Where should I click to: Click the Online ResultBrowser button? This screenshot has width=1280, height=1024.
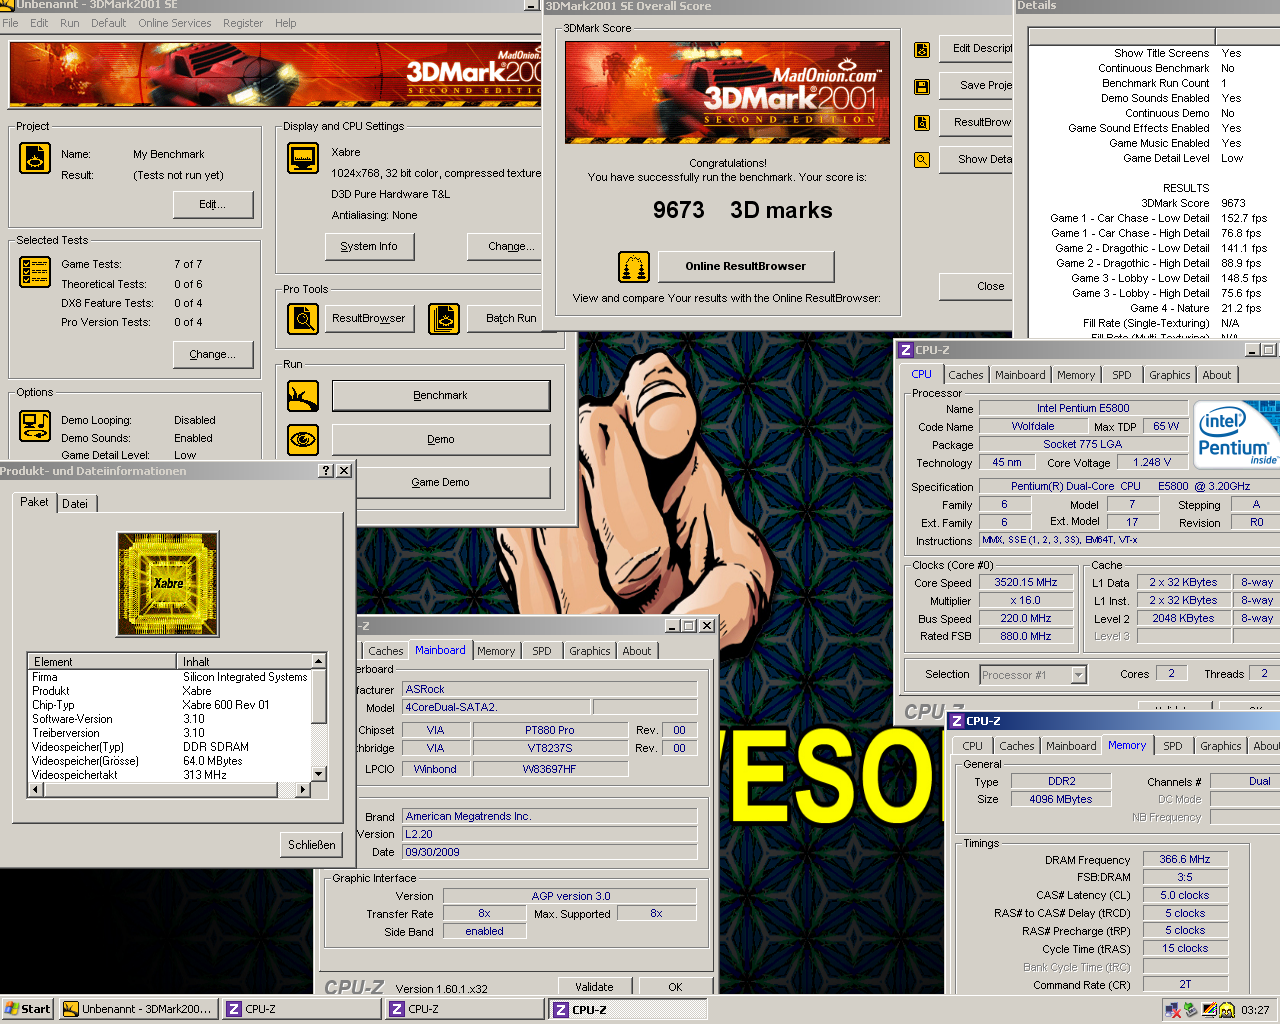coord(746,266)
